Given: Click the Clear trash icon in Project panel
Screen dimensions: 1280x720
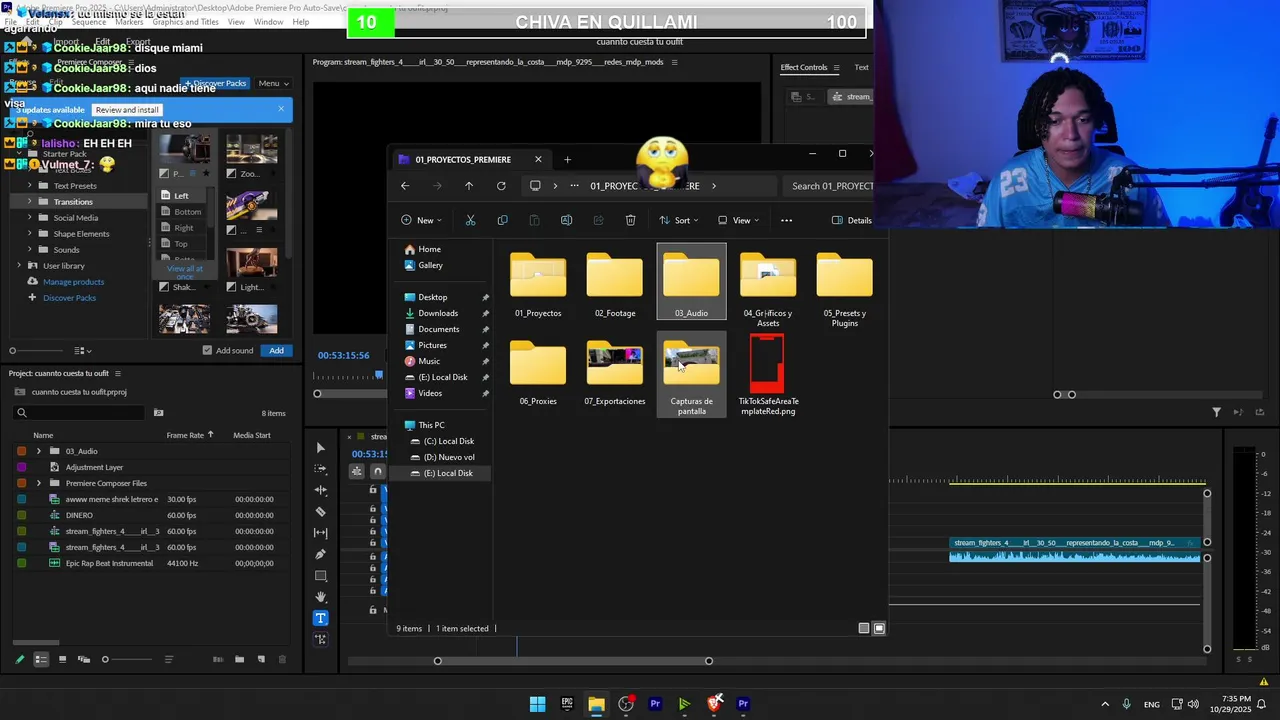Looking at the screenshot, I should [282, 659].
